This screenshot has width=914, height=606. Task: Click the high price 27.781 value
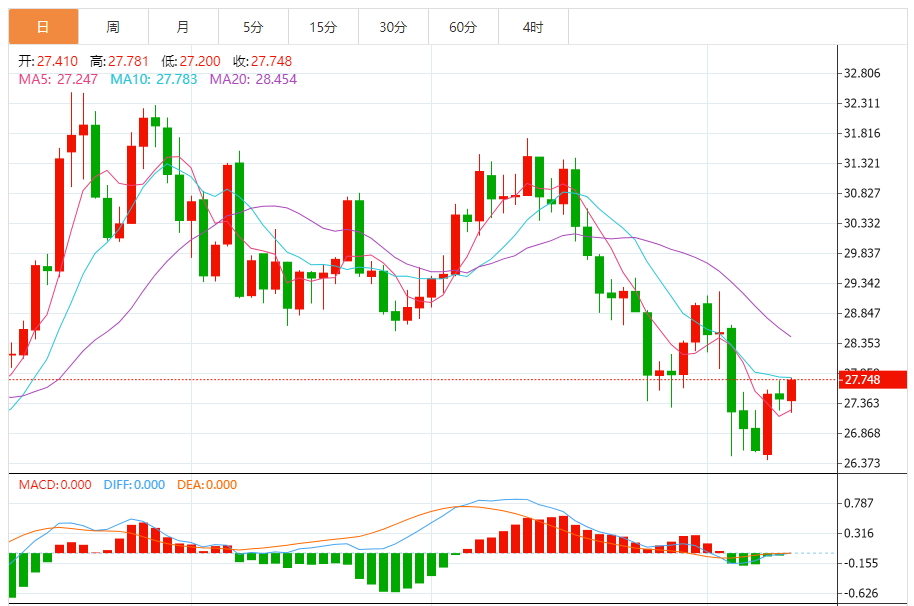pyautogui.click(x=128, y=61)
